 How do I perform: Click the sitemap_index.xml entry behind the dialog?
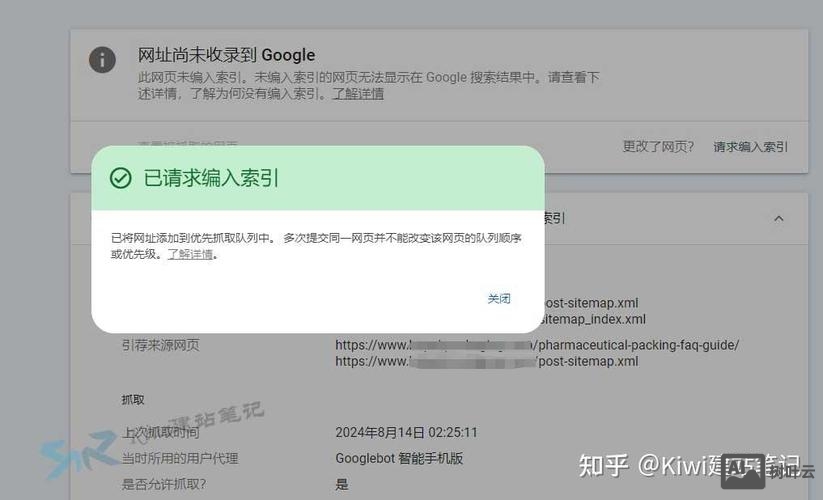[593, 319]
